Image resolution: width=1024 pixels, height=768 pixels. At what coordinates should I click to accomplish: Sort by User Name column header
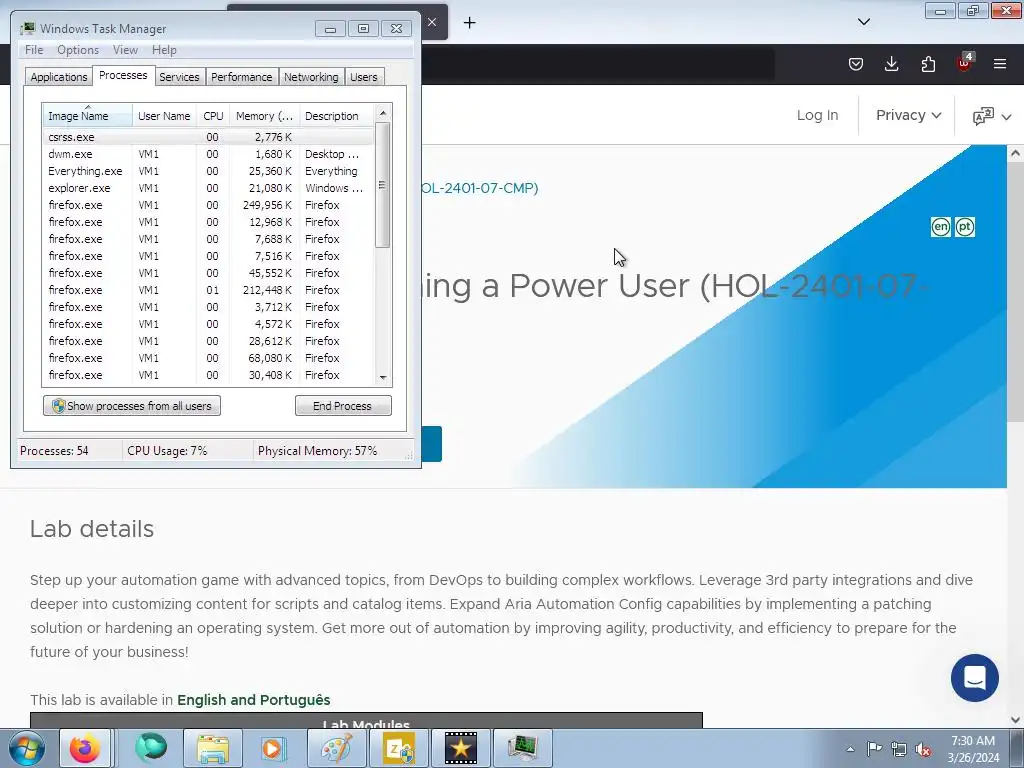[x=164, y=115]
